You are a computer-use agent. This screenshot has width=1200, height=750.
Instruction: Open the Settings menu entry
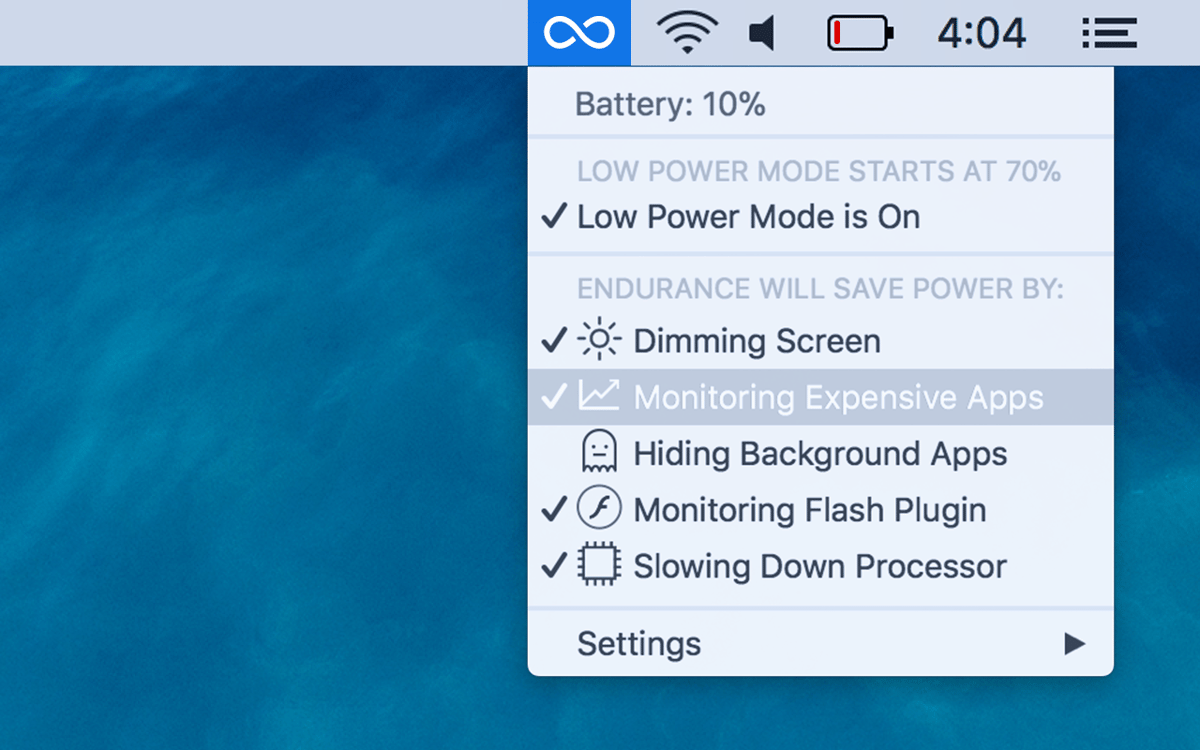tap(639, 644)
